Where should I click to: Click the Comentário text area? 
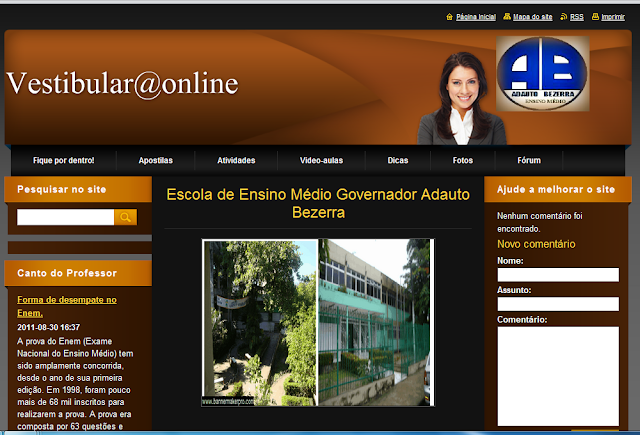558,376
